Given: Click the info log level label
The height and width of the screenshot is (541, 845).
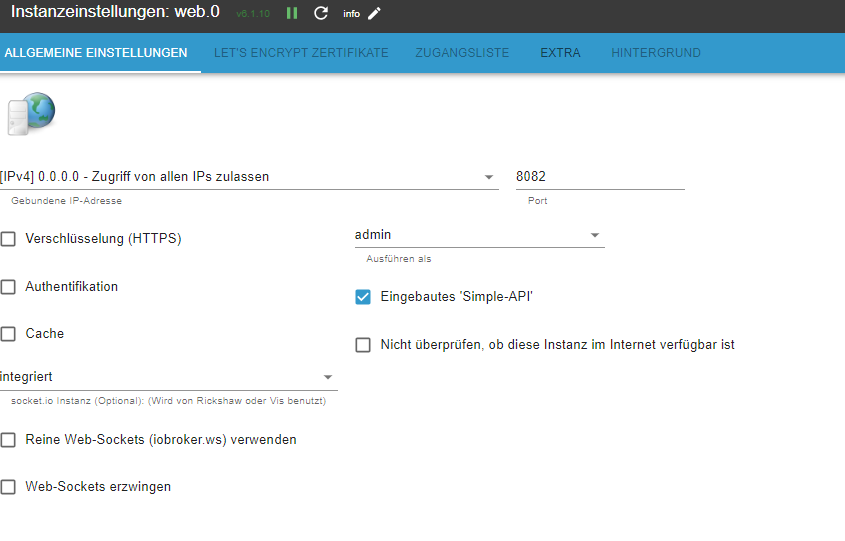Looking at the screenshot, I should [x=351, y=14].
